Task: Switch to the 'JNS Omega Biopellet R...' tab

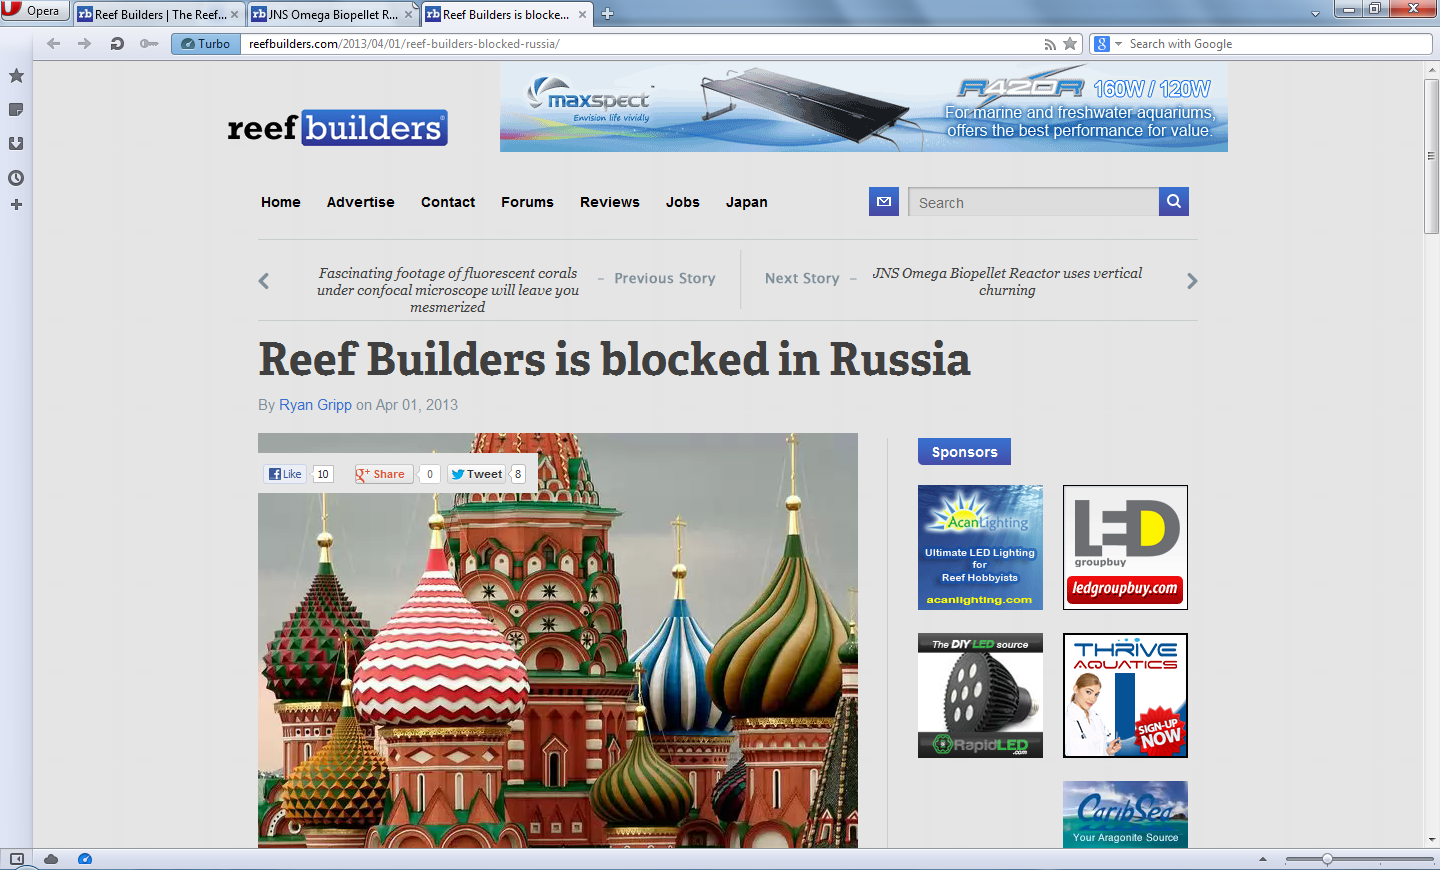Action: click(x=333, y=14)
